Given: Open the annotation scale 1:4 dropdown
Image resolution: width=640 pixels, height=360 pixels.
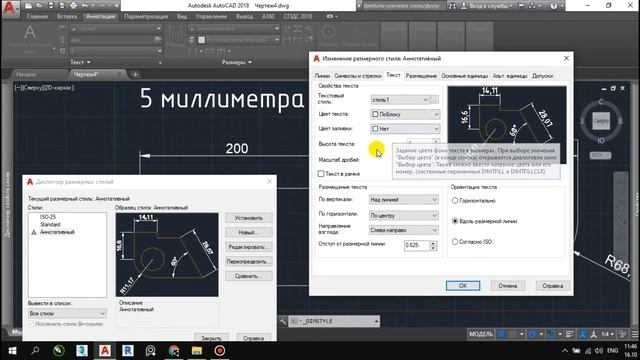Looking at the screenshot, I should [607, 334].
